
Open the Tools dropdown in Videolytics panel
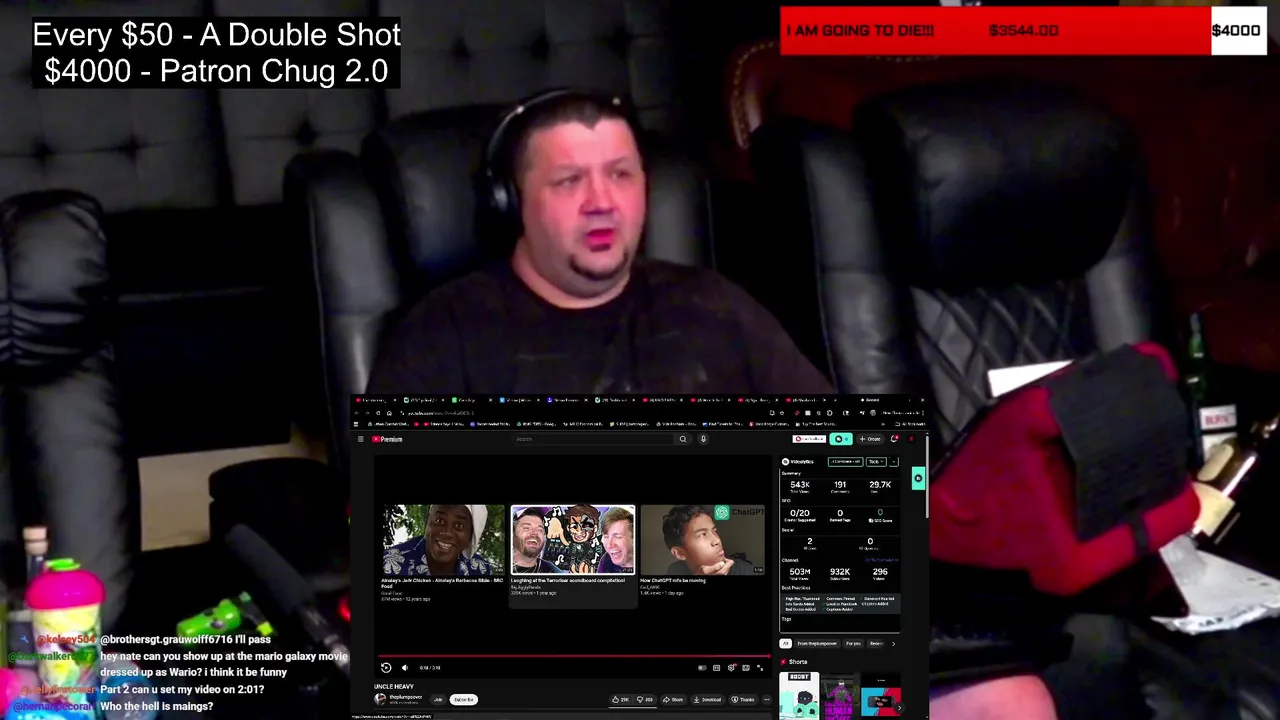pyautogui.click(x=876, y=462)
